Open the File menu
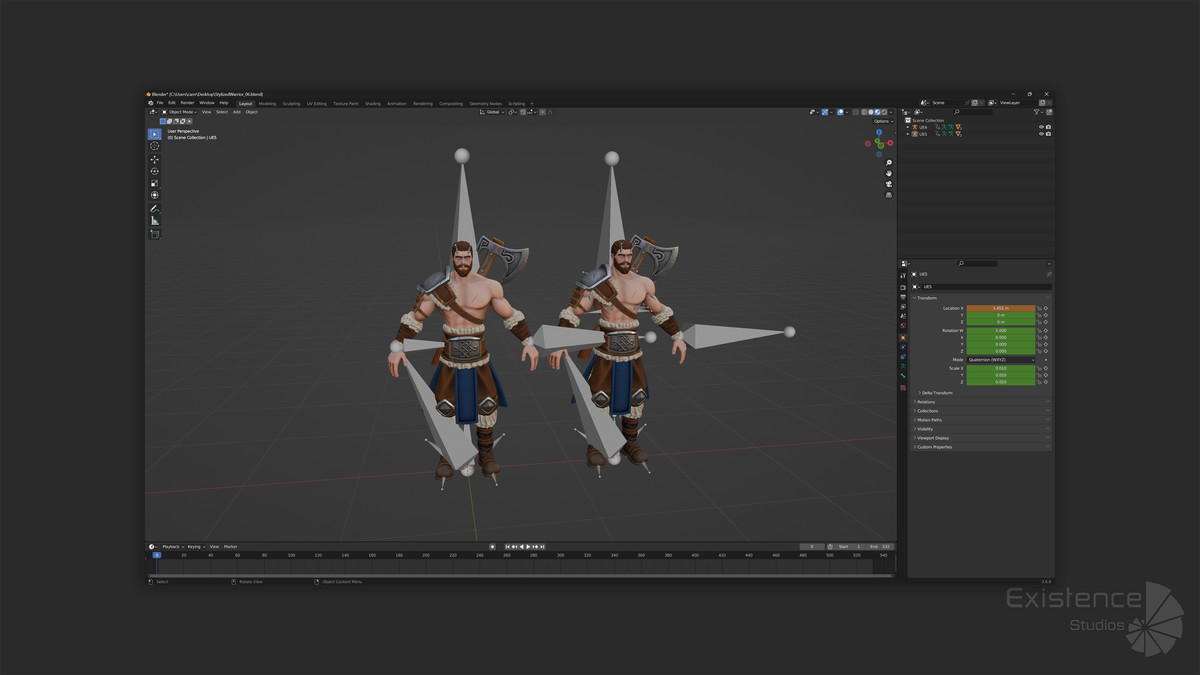Screen dimensions: 1200x675 160,102
